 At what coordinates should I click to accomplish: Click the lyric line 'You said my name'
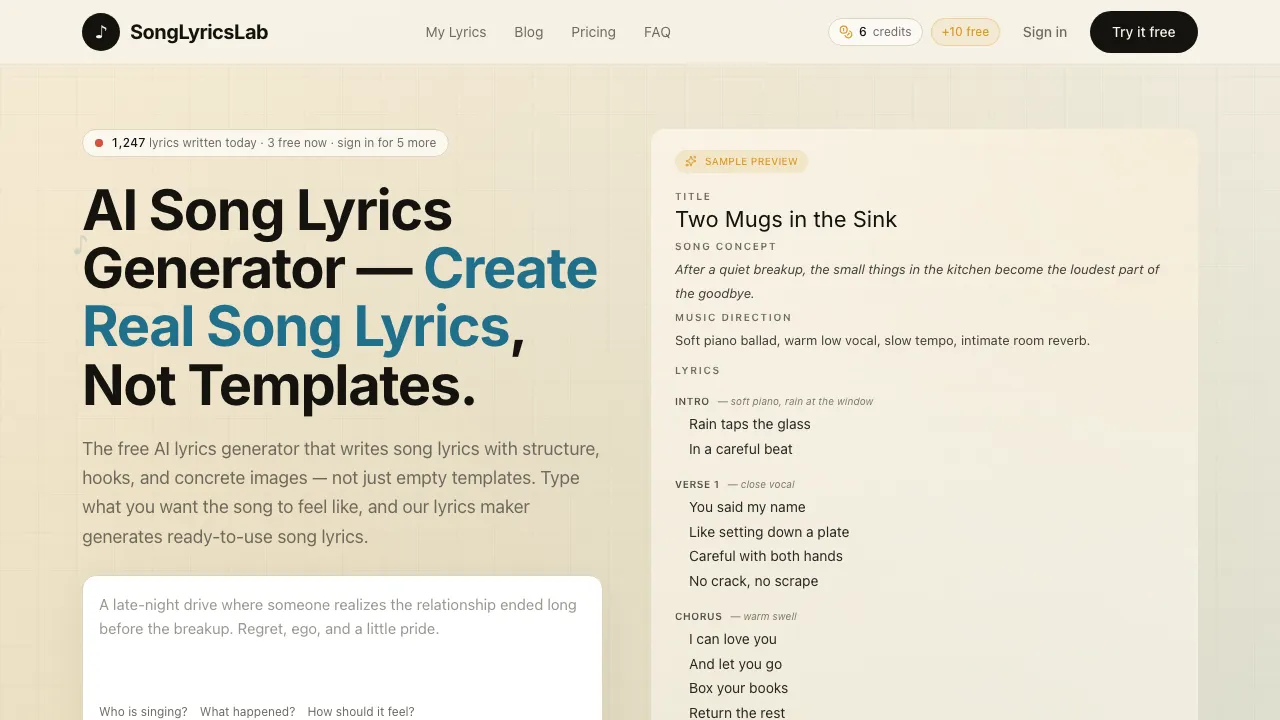click(747, 507)
